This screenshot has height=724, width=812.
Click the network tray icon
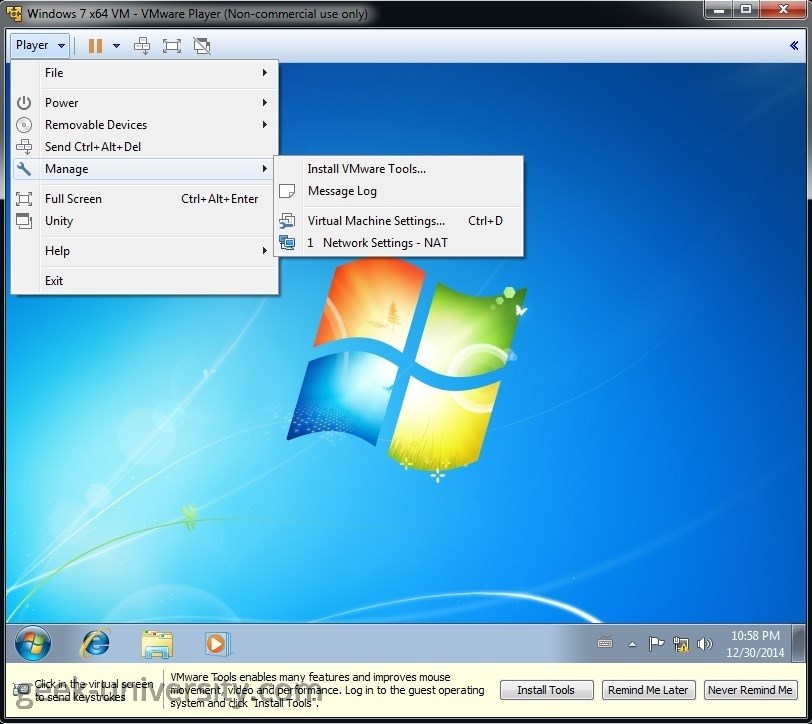click(x=680, y=644)
